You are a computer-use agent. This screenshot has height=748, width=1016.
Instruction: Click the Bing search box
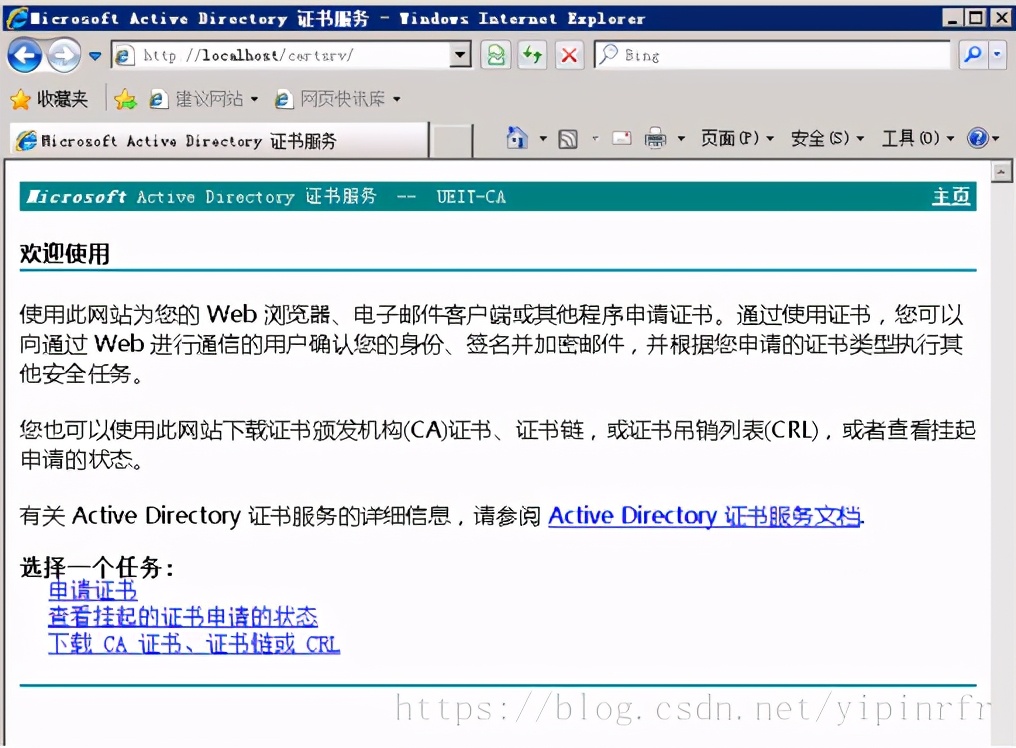click(x=772, y=55)
